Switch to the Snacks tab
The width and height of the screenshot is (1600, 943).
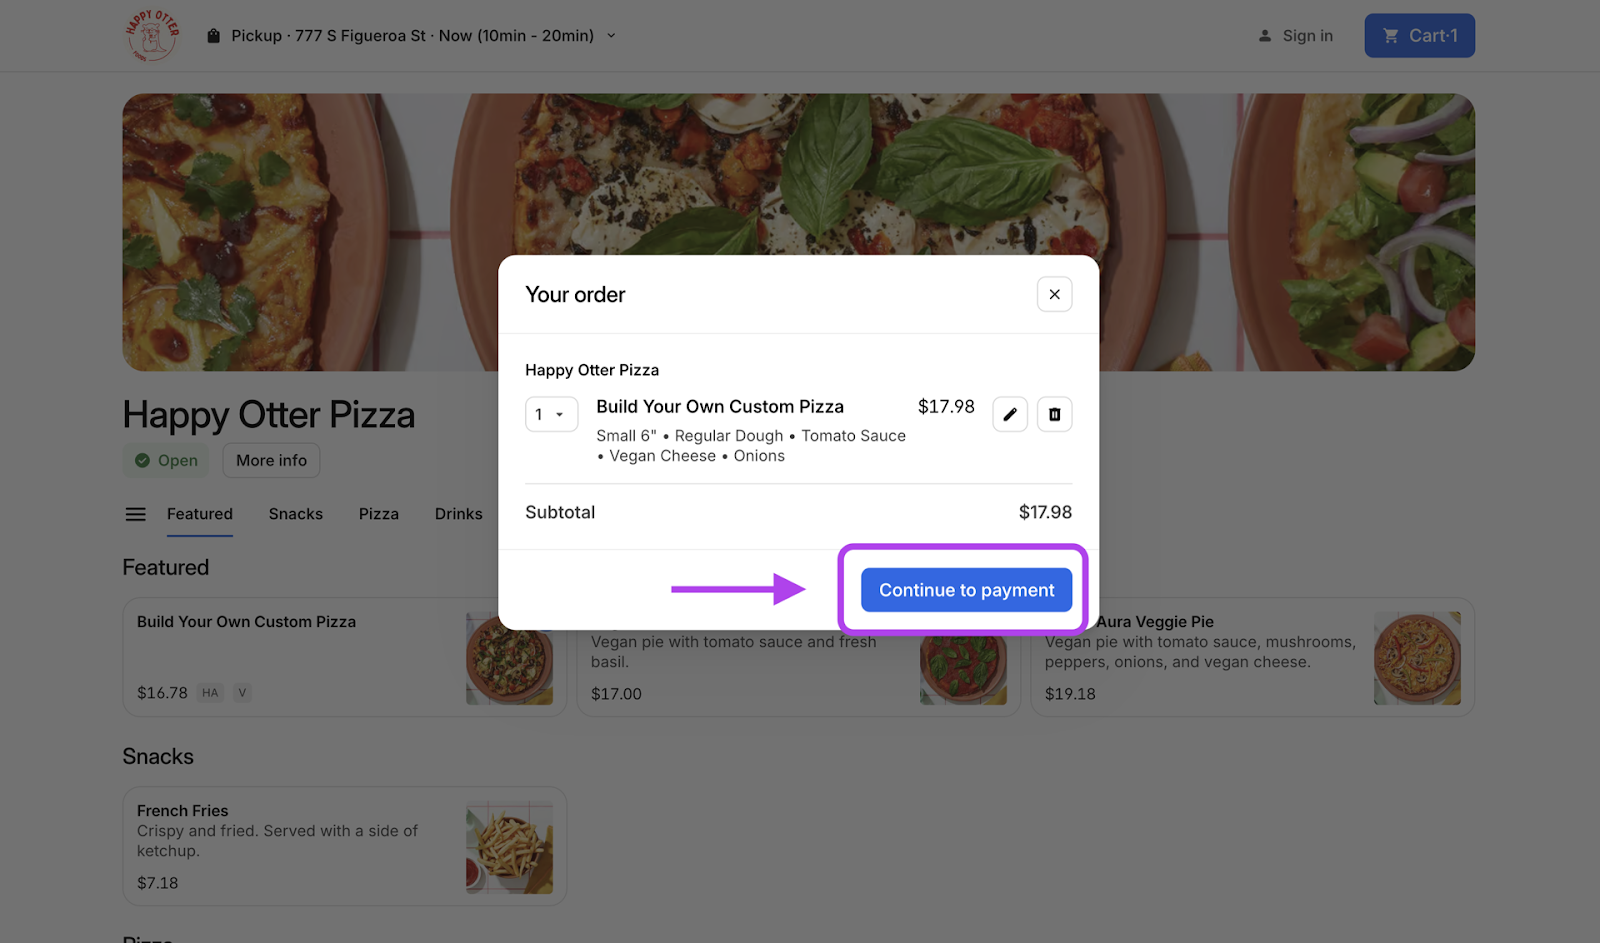coord(295,514)
